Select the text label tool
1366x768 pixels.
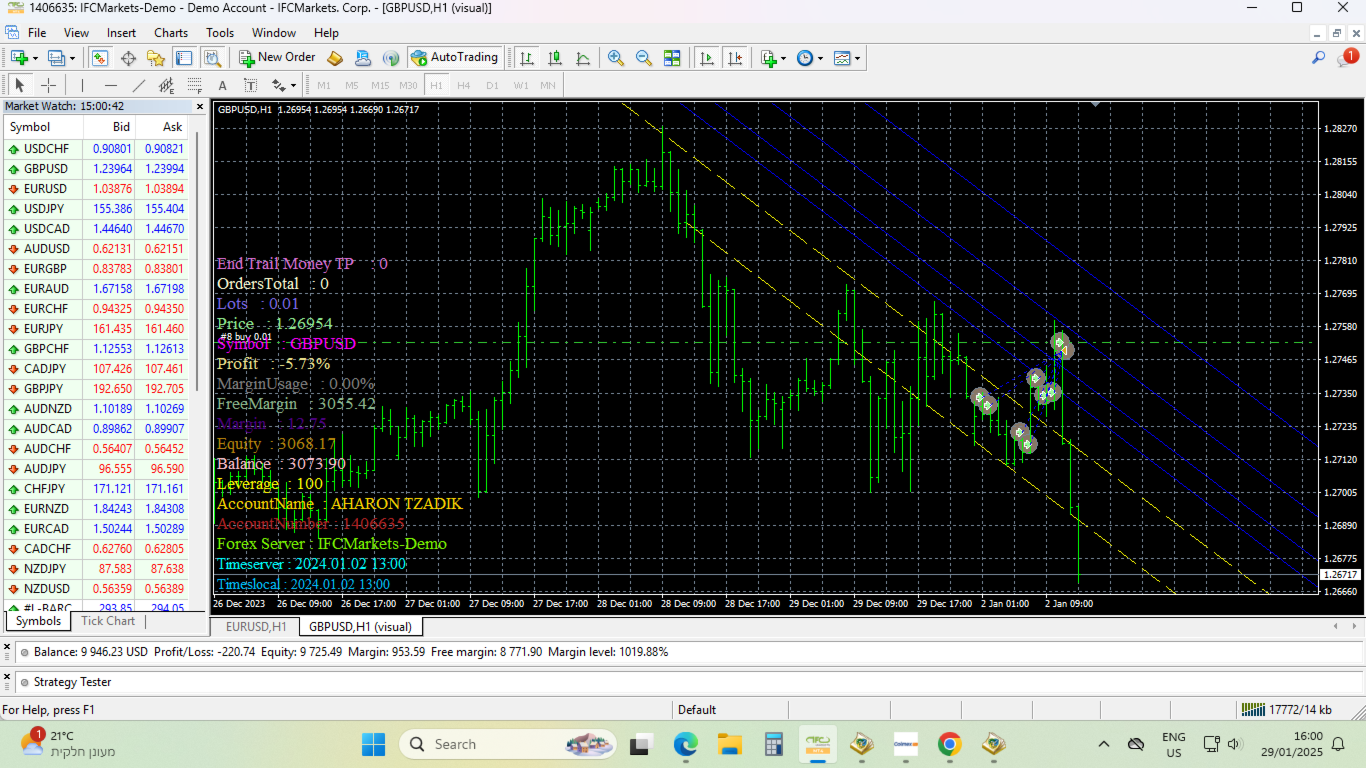point(251,85)
